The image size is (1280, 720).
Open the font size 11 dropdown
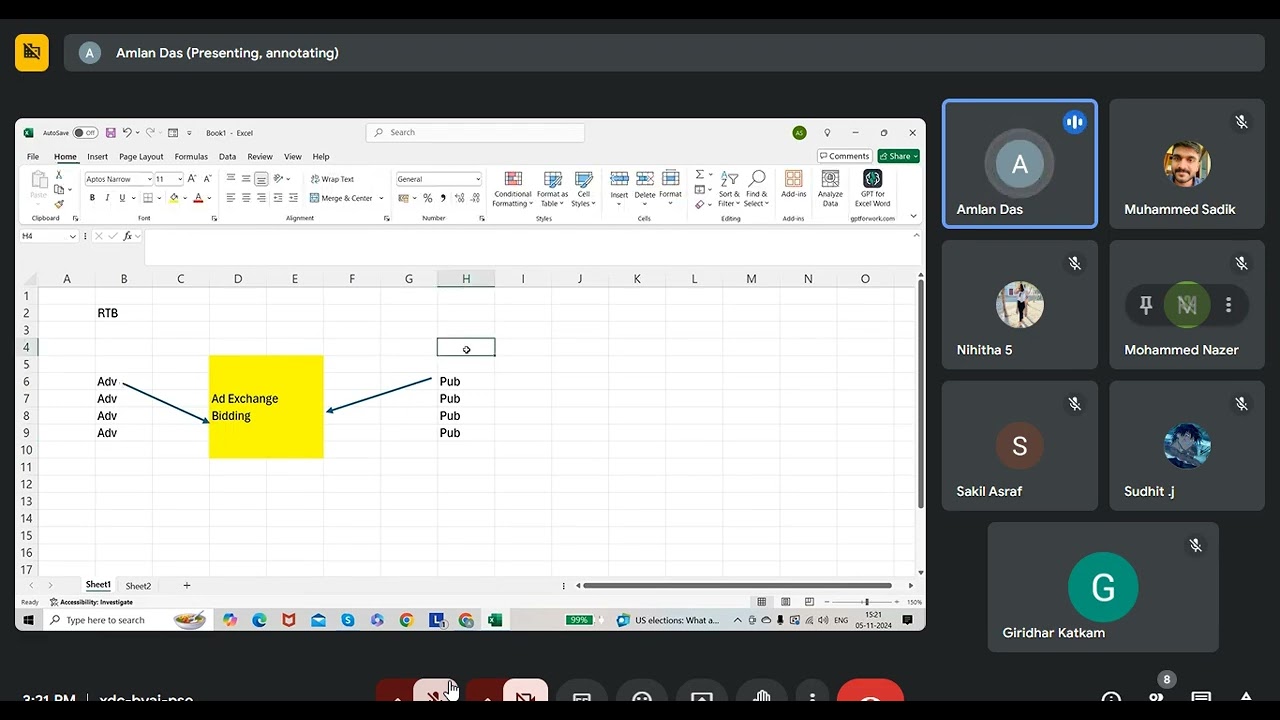180,179
